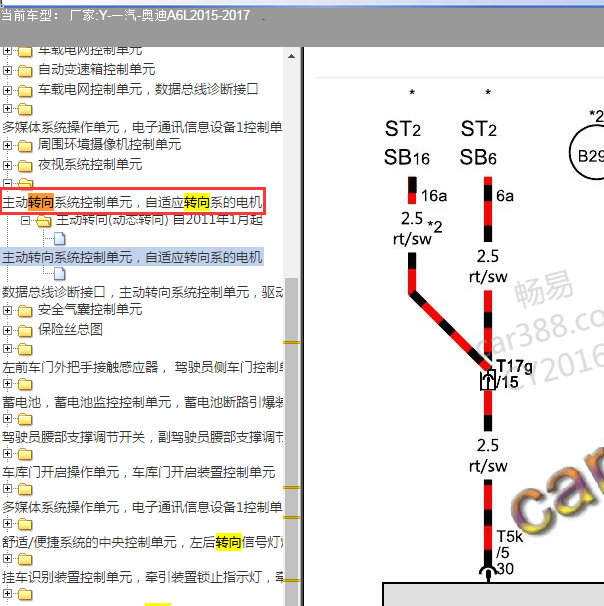
Task: Expand the 挂车识别装置控制单元 node
Action: pyautogui.click(x=7, y=559)
